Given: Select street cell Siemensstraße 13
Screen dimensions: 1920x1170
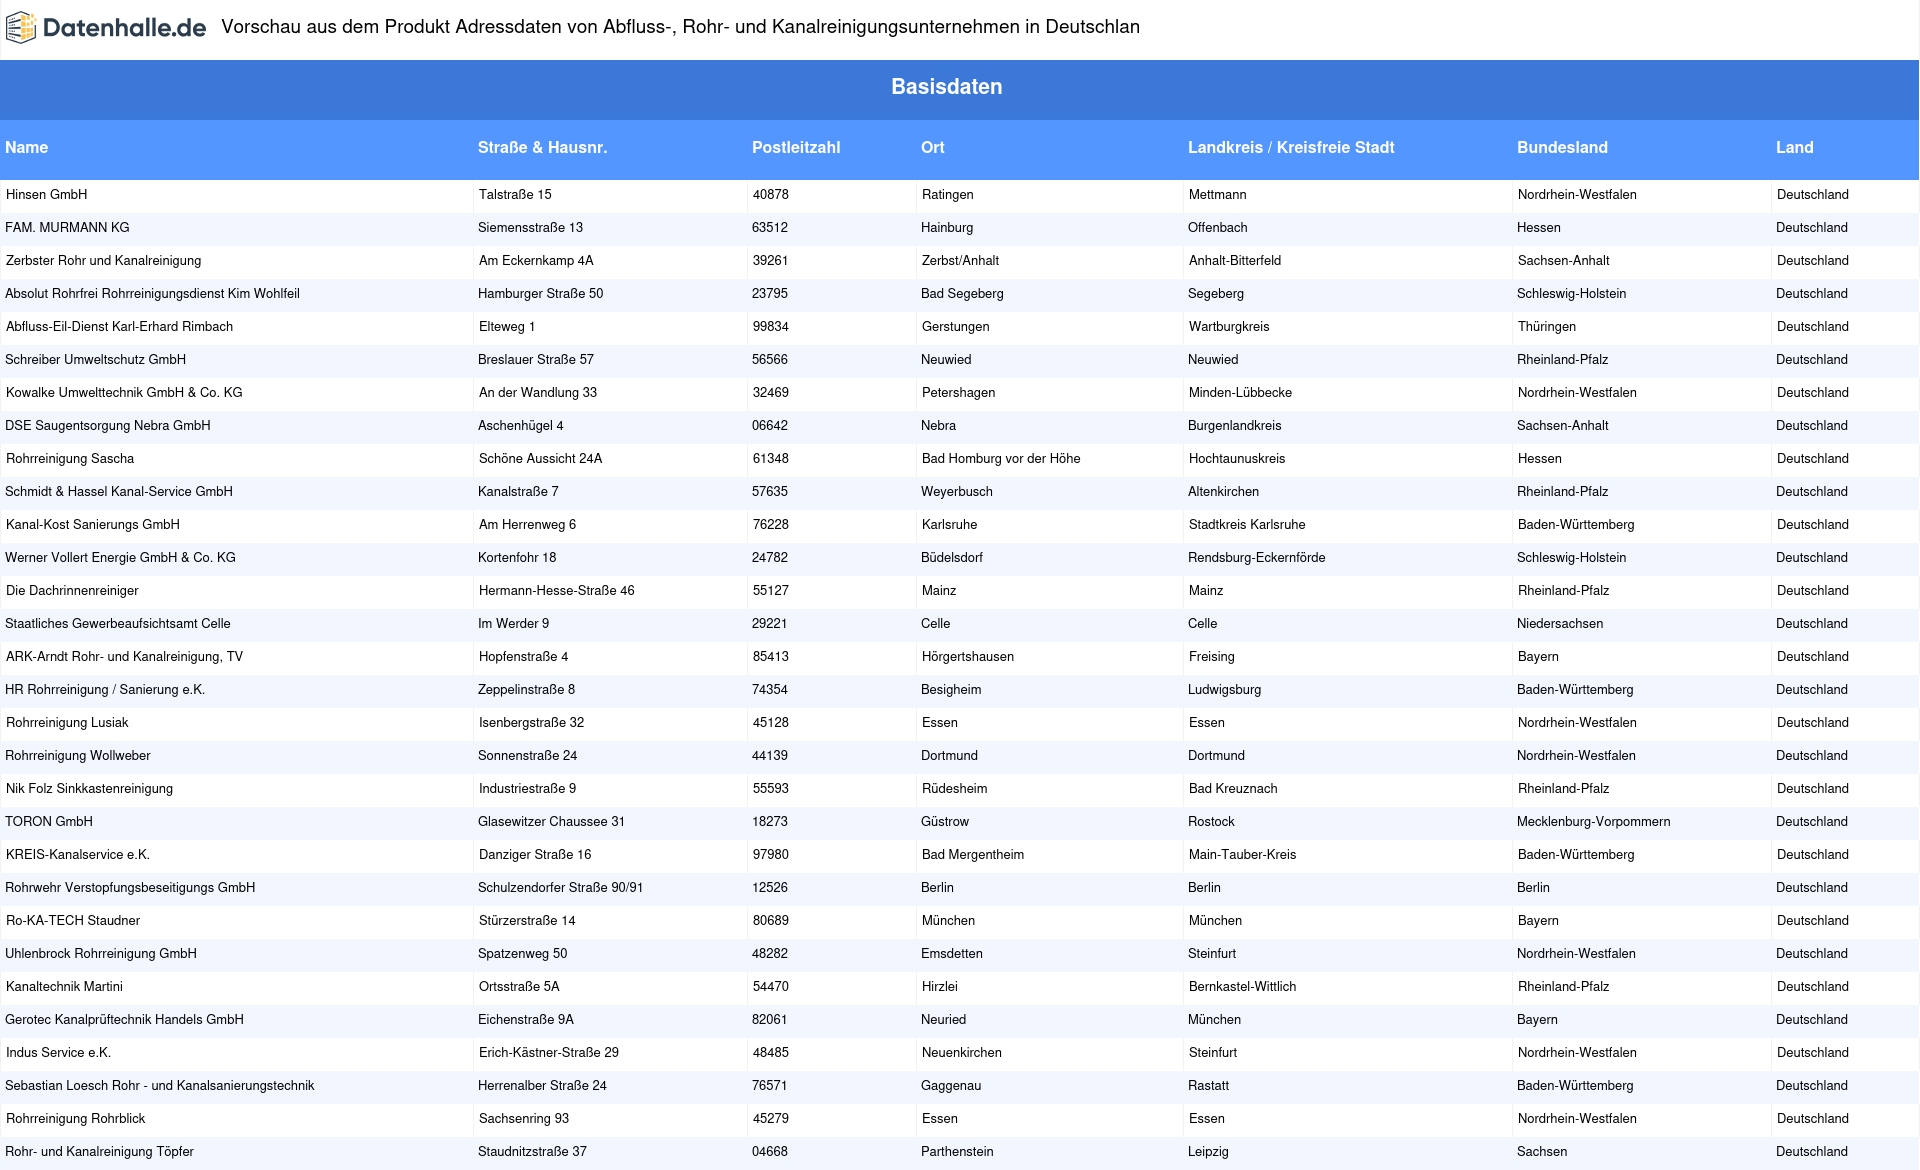Looking at the screenshot, I should (x=530, y=227).
